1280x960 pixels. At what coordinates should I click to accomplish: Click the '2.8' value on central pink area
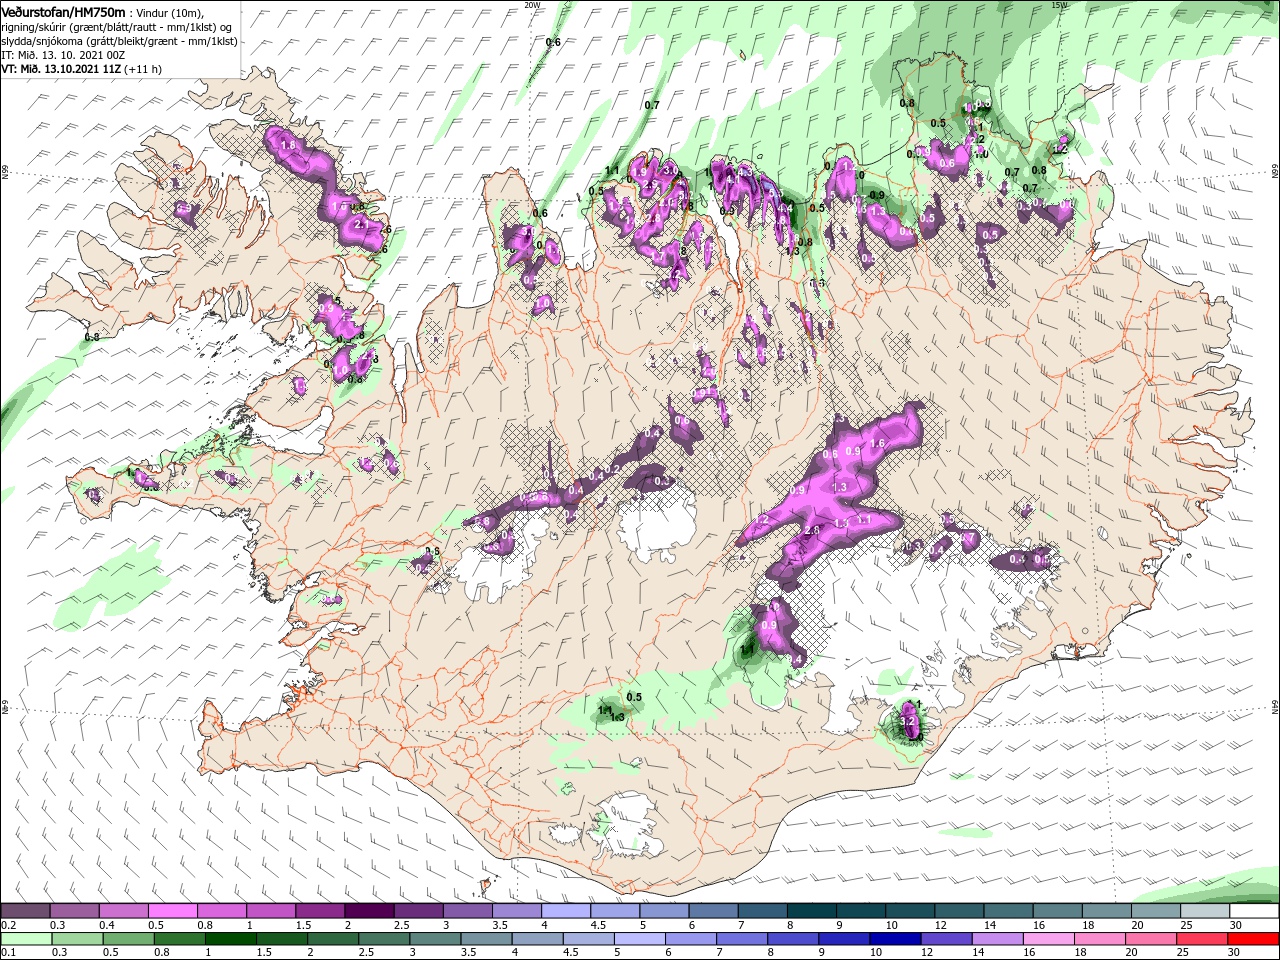[x=812, y=530]
